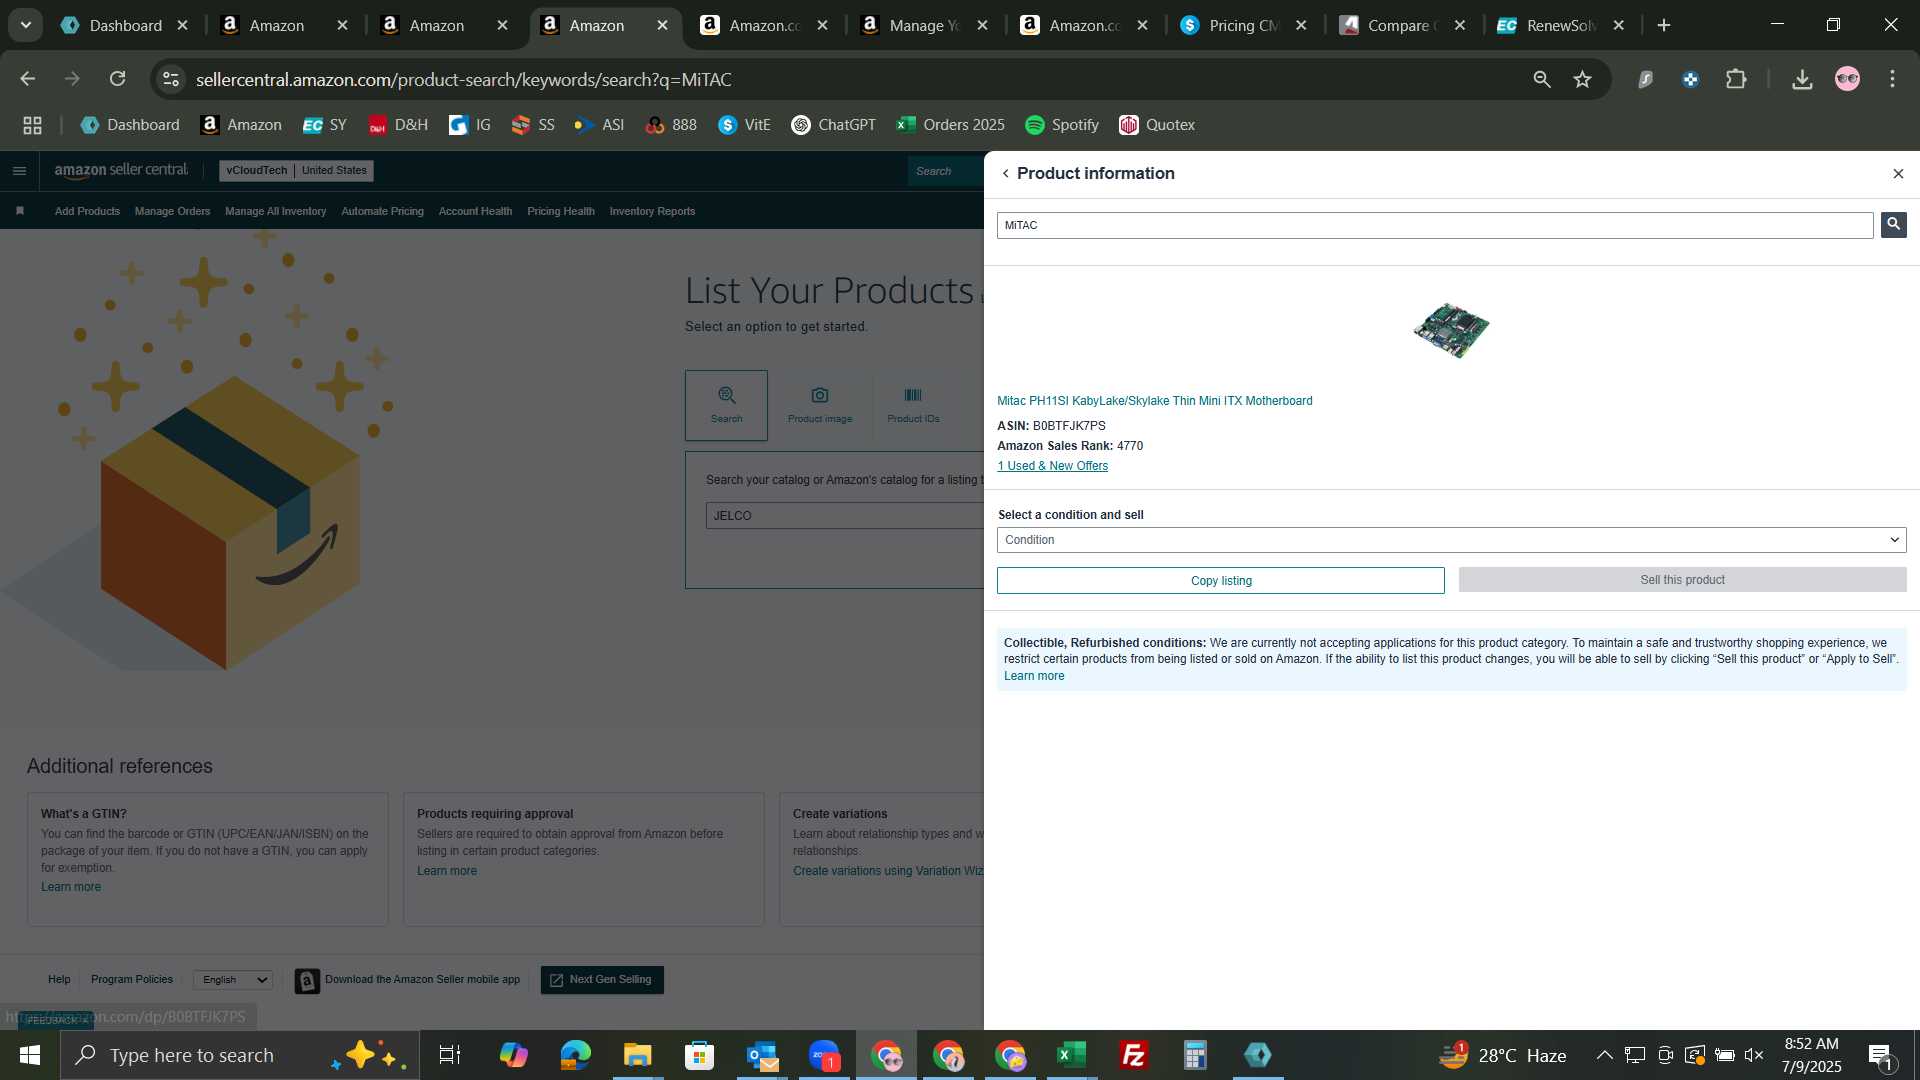Screen dimensions: 1920x1080
Task: Click the browser back arrow
Action: point(27,79)
